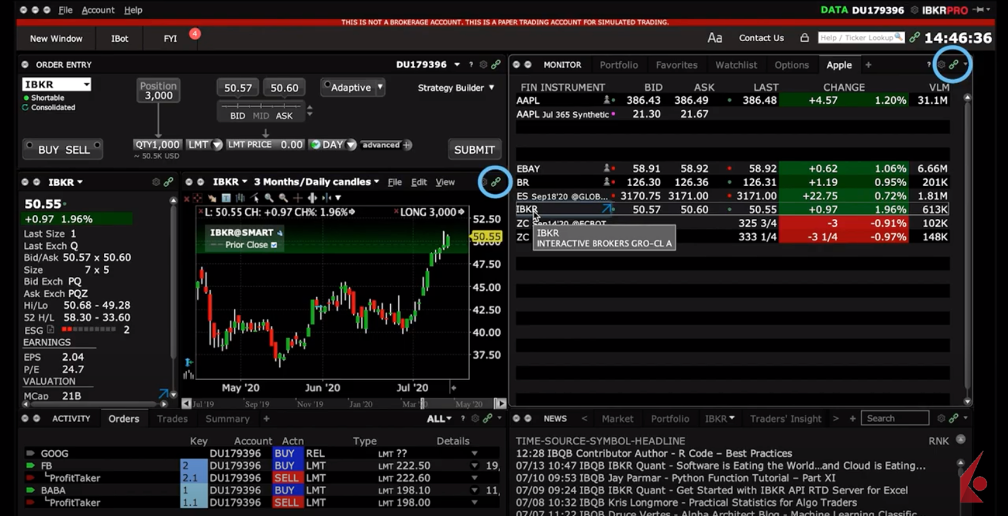Click the BID MID ASK price slider
The height and width of the screenshot is (516, 1008).
[x=261, y=104]
